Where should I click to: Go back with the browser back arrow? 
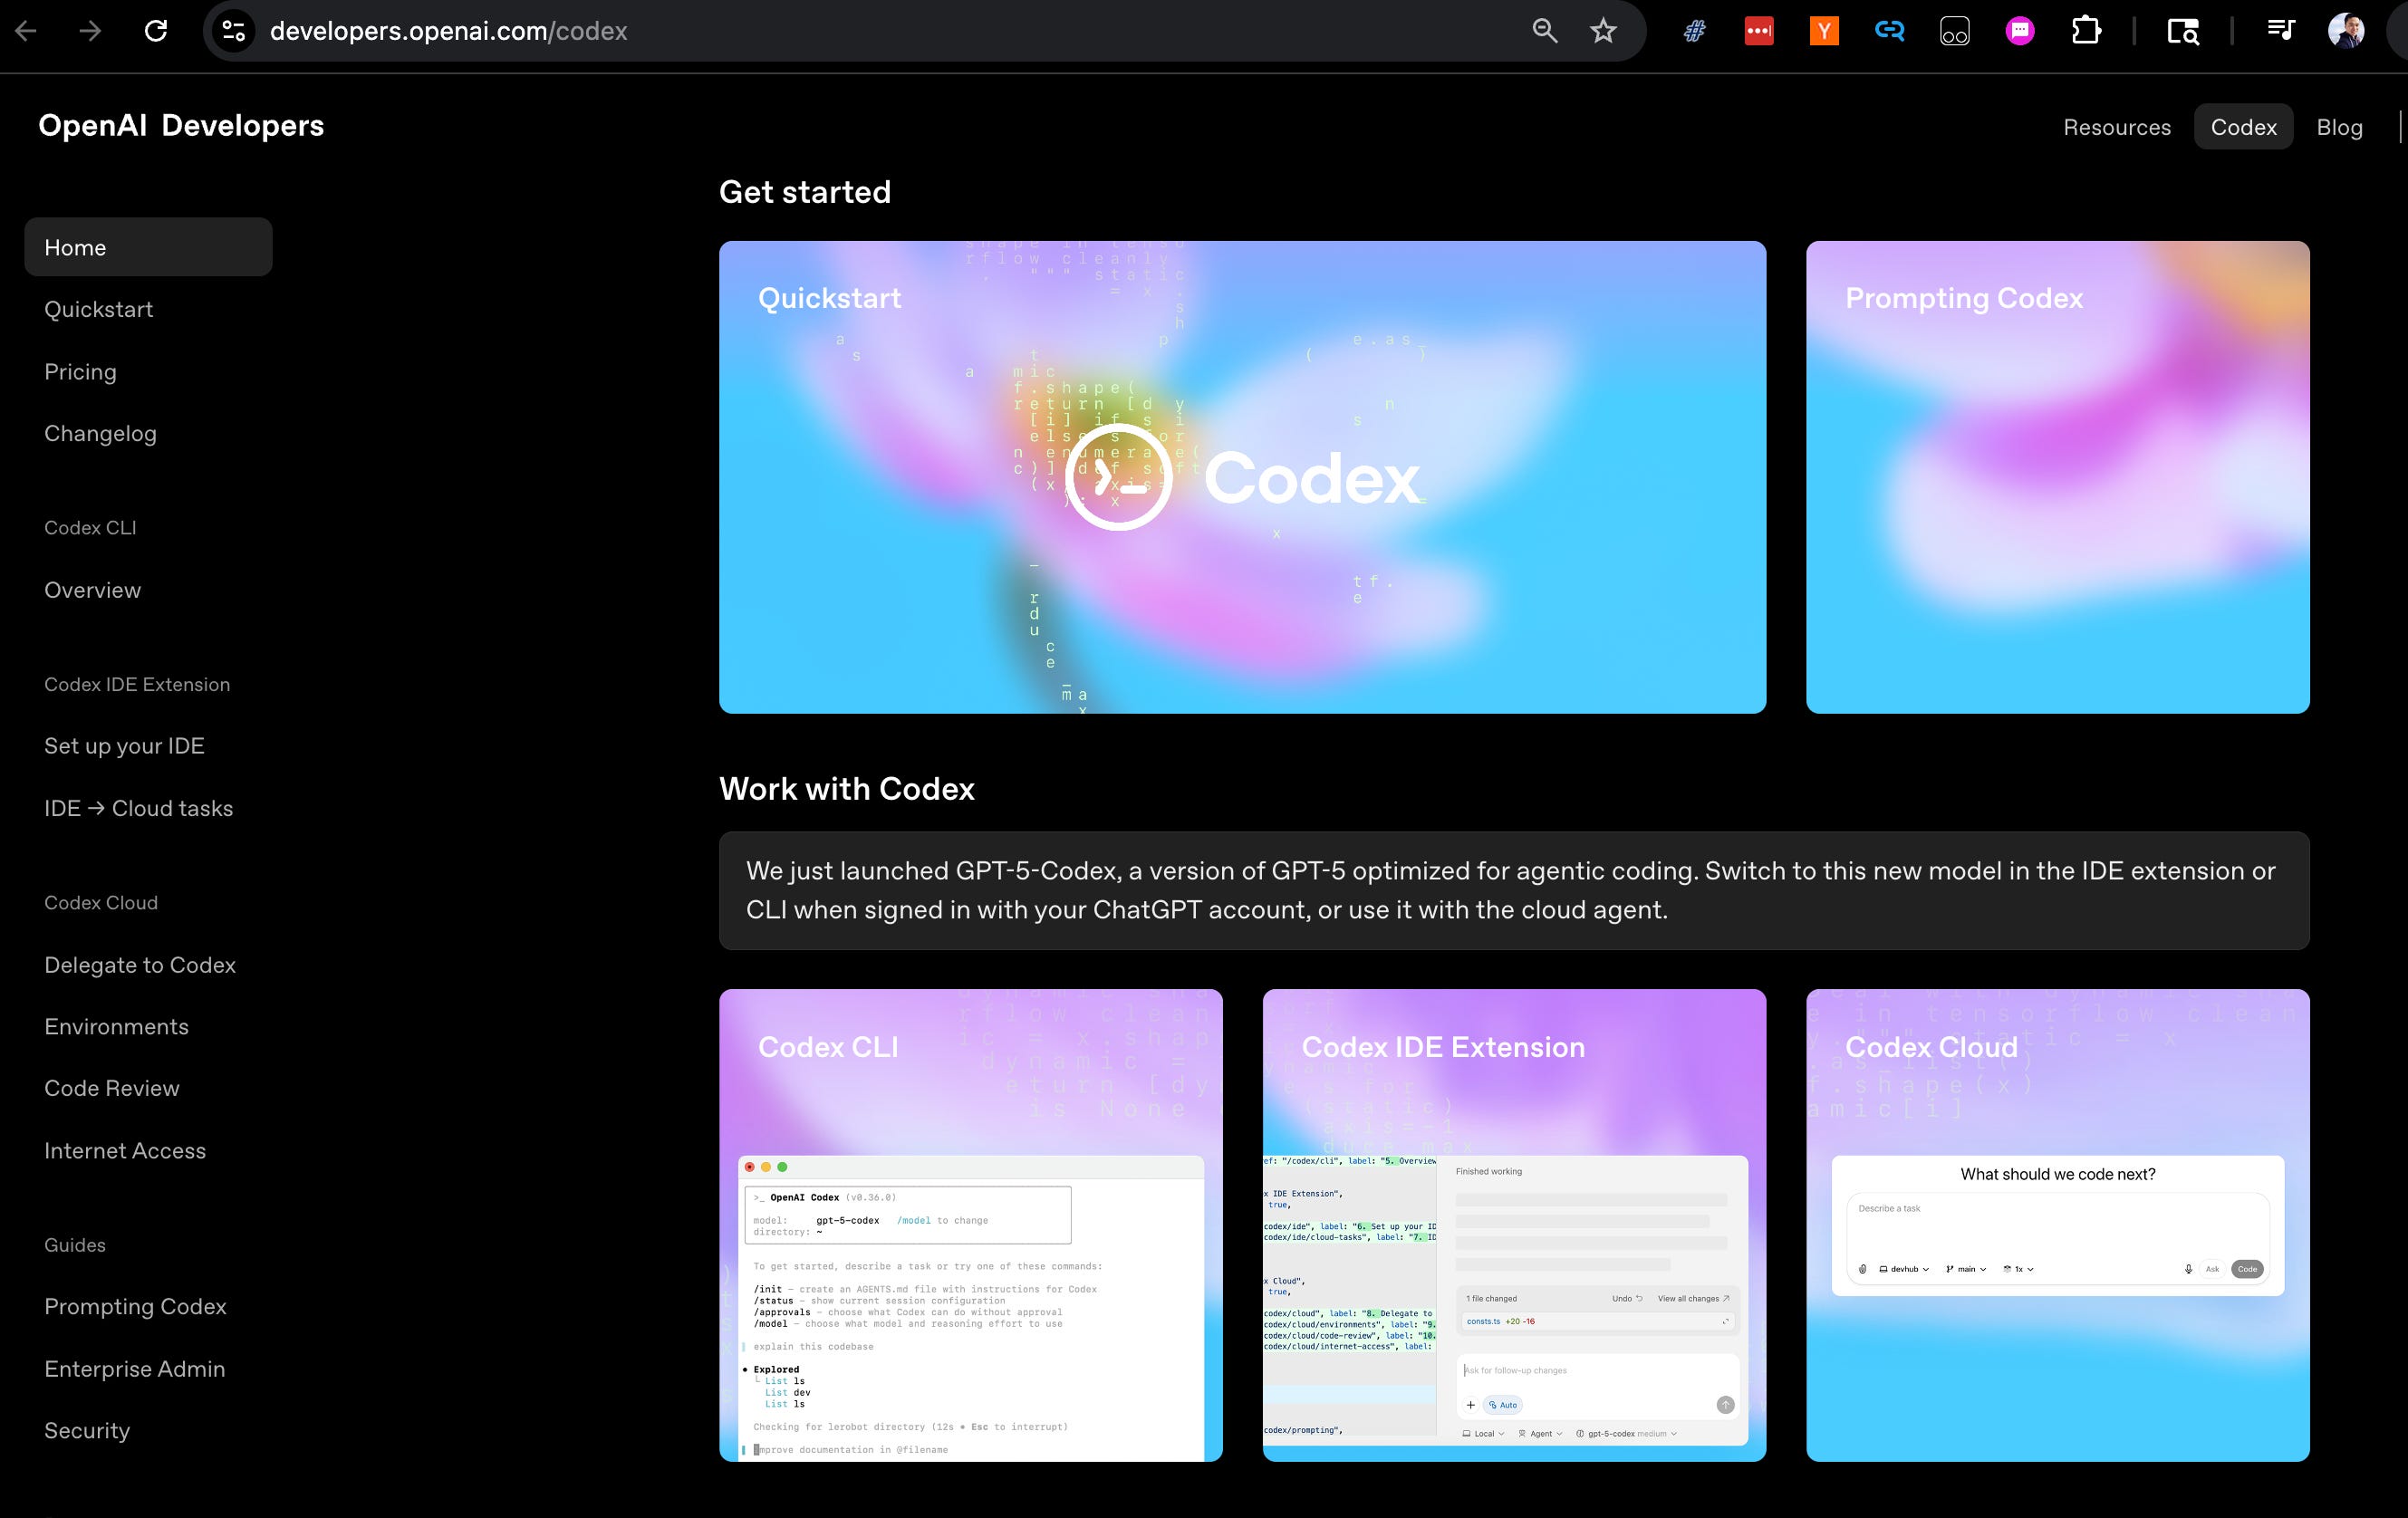[x=27, y=31]
